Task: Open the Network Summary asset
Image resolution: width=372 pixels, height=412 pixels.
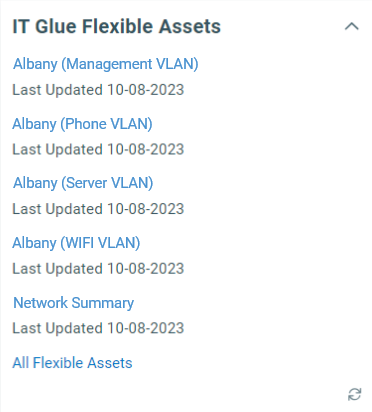Action: coord(73,303)
